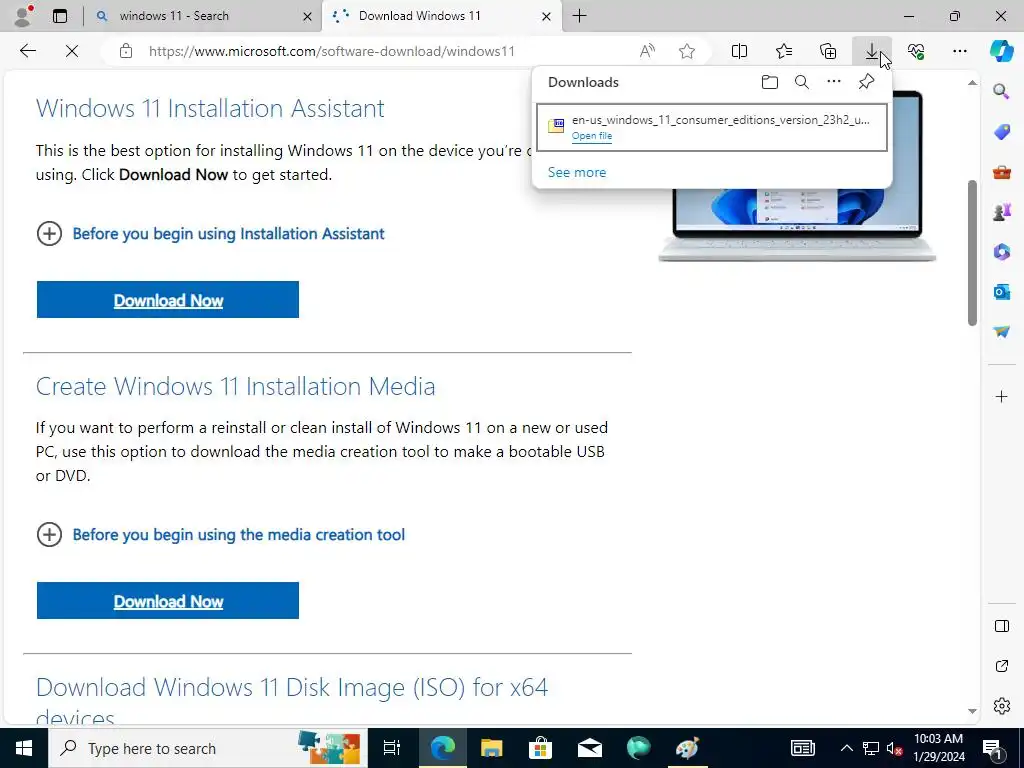
Task: View site information lock icon
Action: tap(126, 51)
